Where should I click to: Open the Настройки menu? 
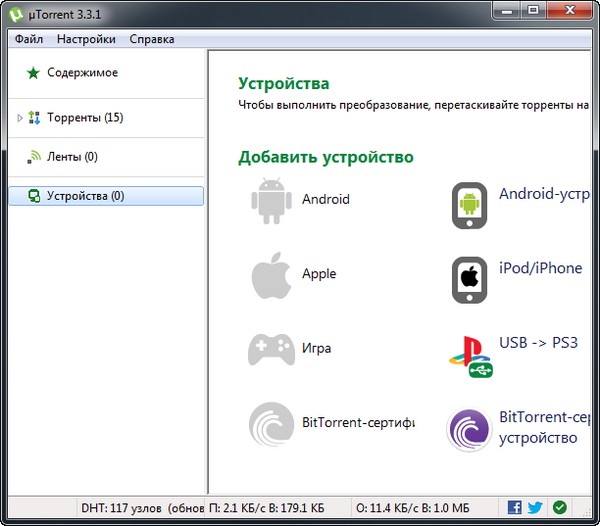click(x=86, y=39)
